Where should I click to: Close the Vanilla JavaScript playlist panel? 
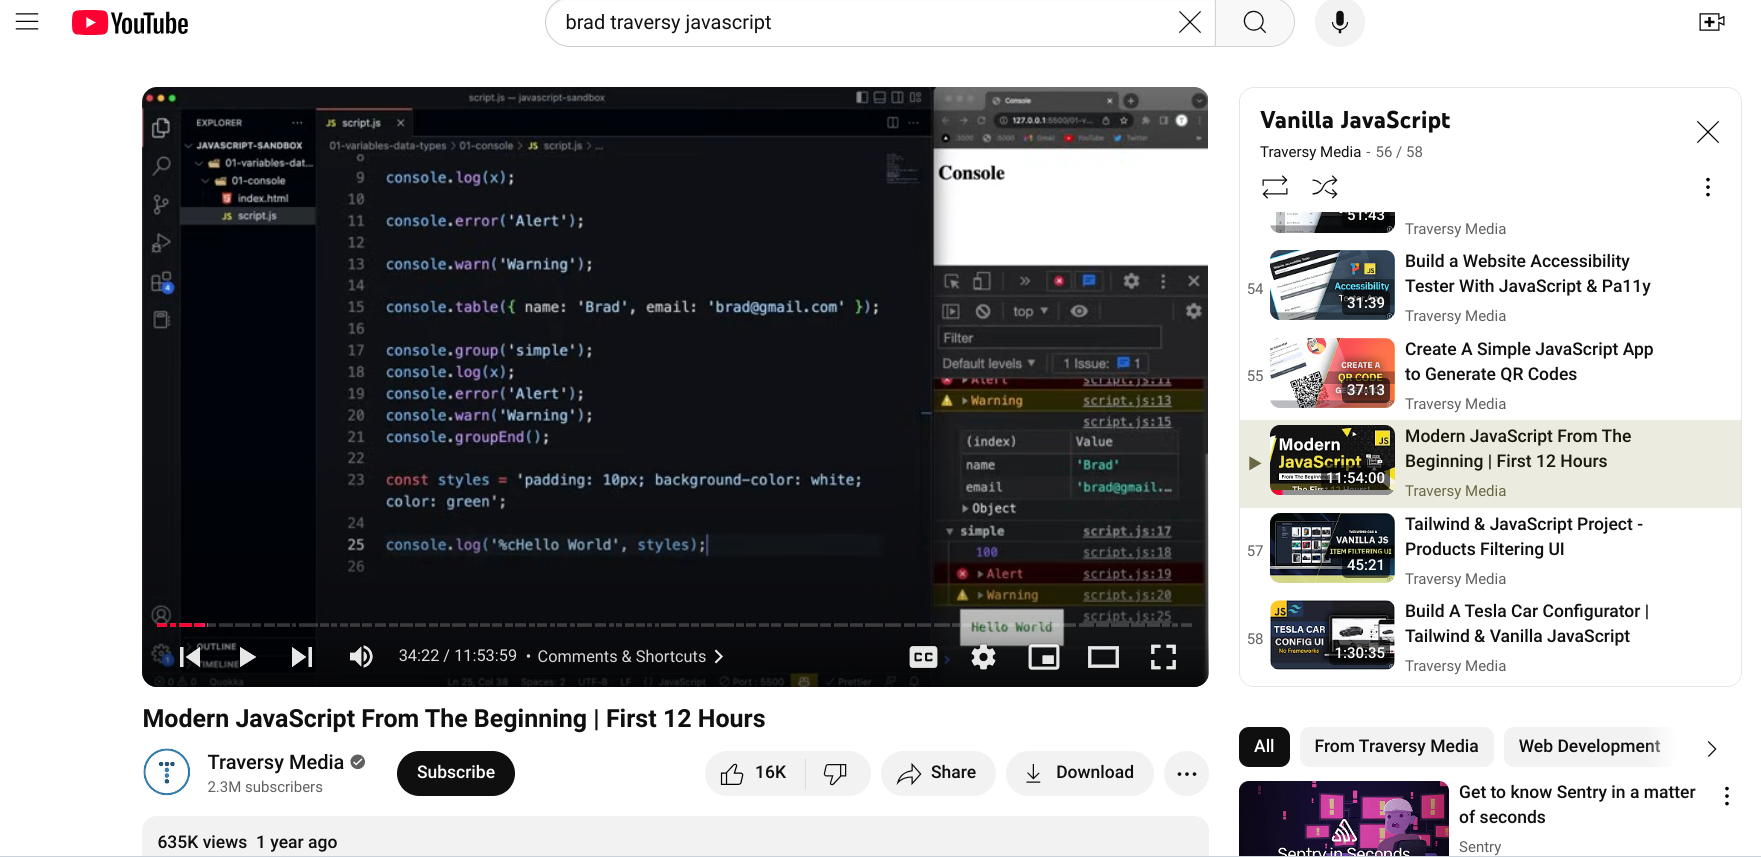click(1708, 132)
